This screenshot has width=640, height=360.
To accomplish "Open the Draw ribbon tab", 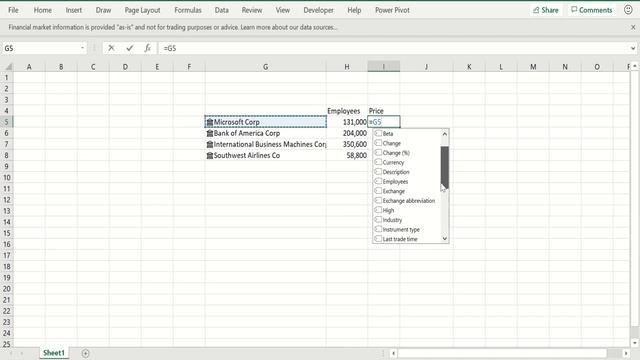I will [x=103, y=10].
